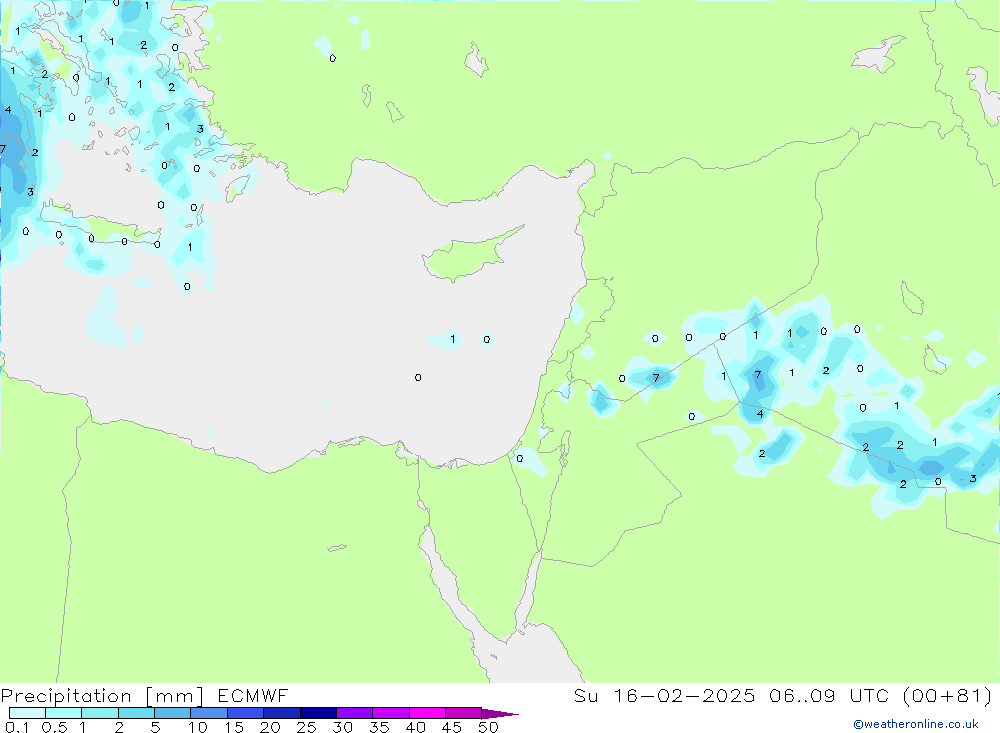Pick the 45–50 mm legend swatch
The image size is (1000, 733).
tap(464, 713)
